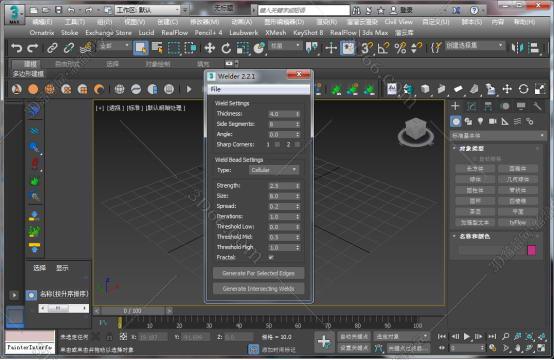Image resolution: width=554 pixels, height=360 pixels.
Task: Open the Civil View menu
Action: point(399,22)
